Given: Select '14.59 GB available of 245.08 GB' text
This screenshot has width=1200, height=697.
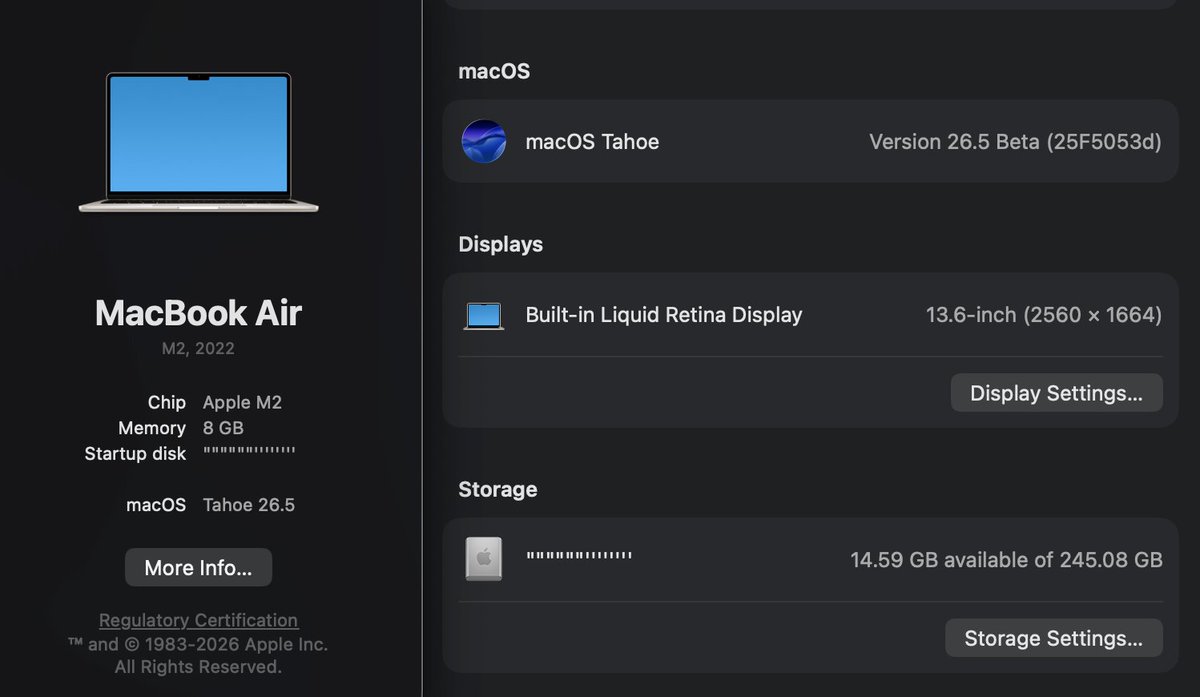Looking at the screenshot, I should click(1006, 560).
